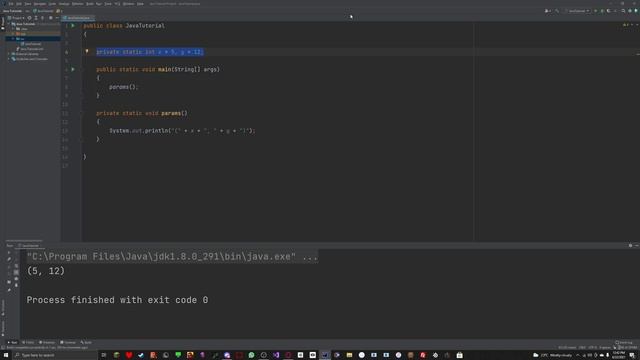Click the Debug bug icon in top toolbar

click(602, 11)
